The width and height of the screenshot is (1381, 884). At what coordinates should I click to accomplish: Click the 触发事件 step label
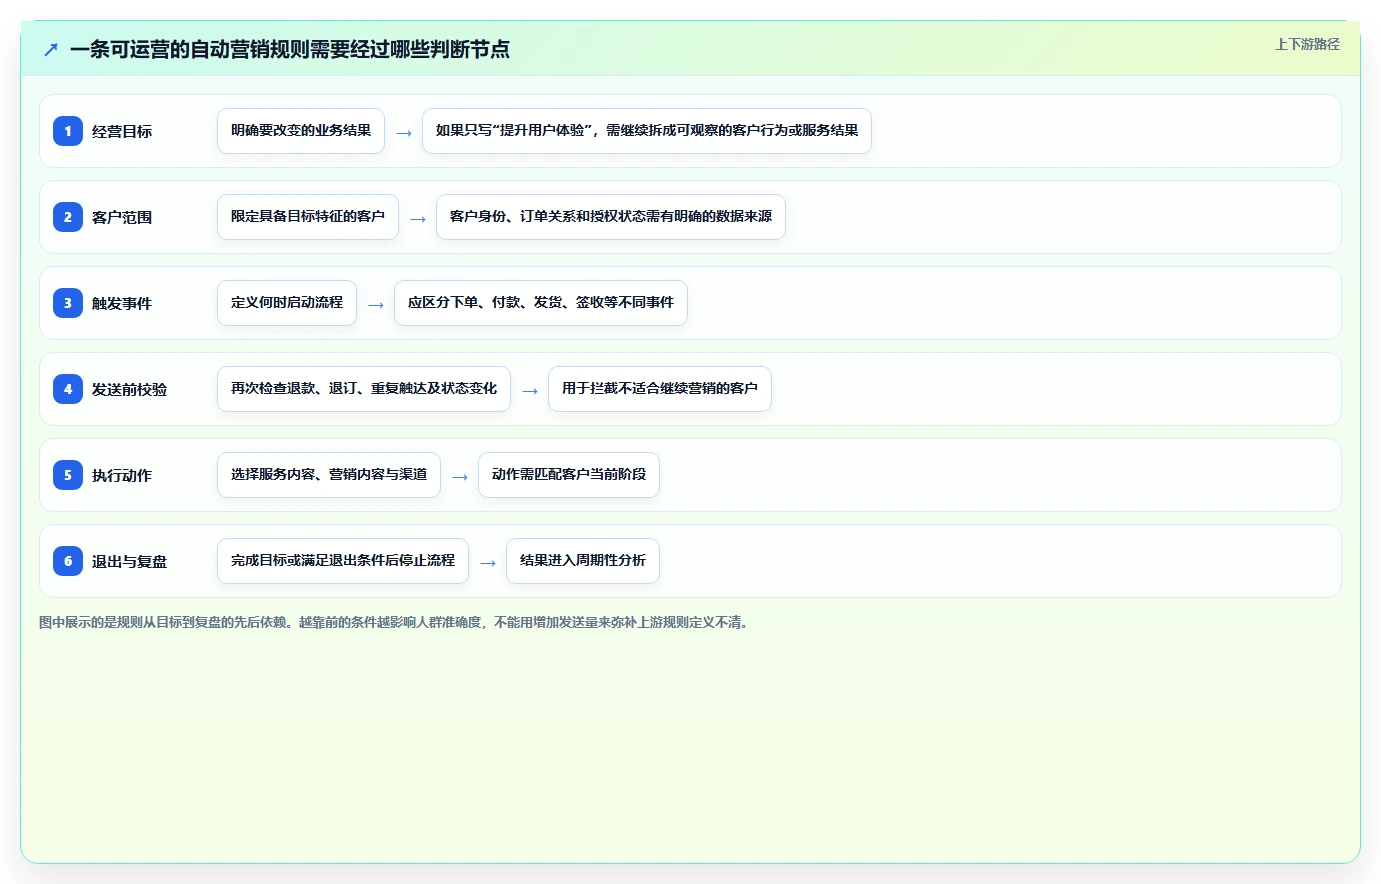122,303
